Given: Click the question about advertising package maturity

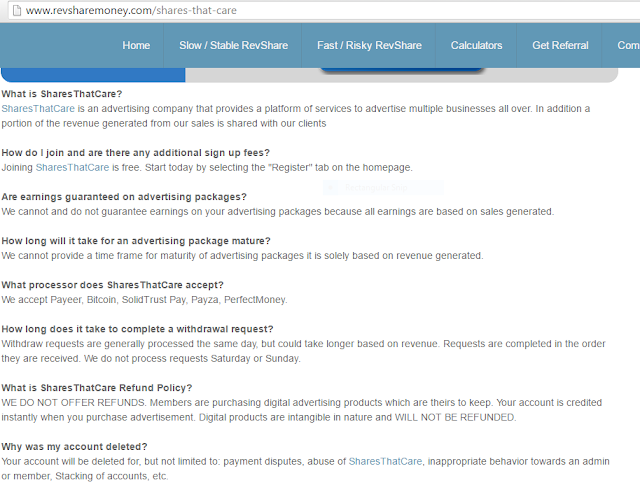Looking at the screenshot, I should click(136, 241).
